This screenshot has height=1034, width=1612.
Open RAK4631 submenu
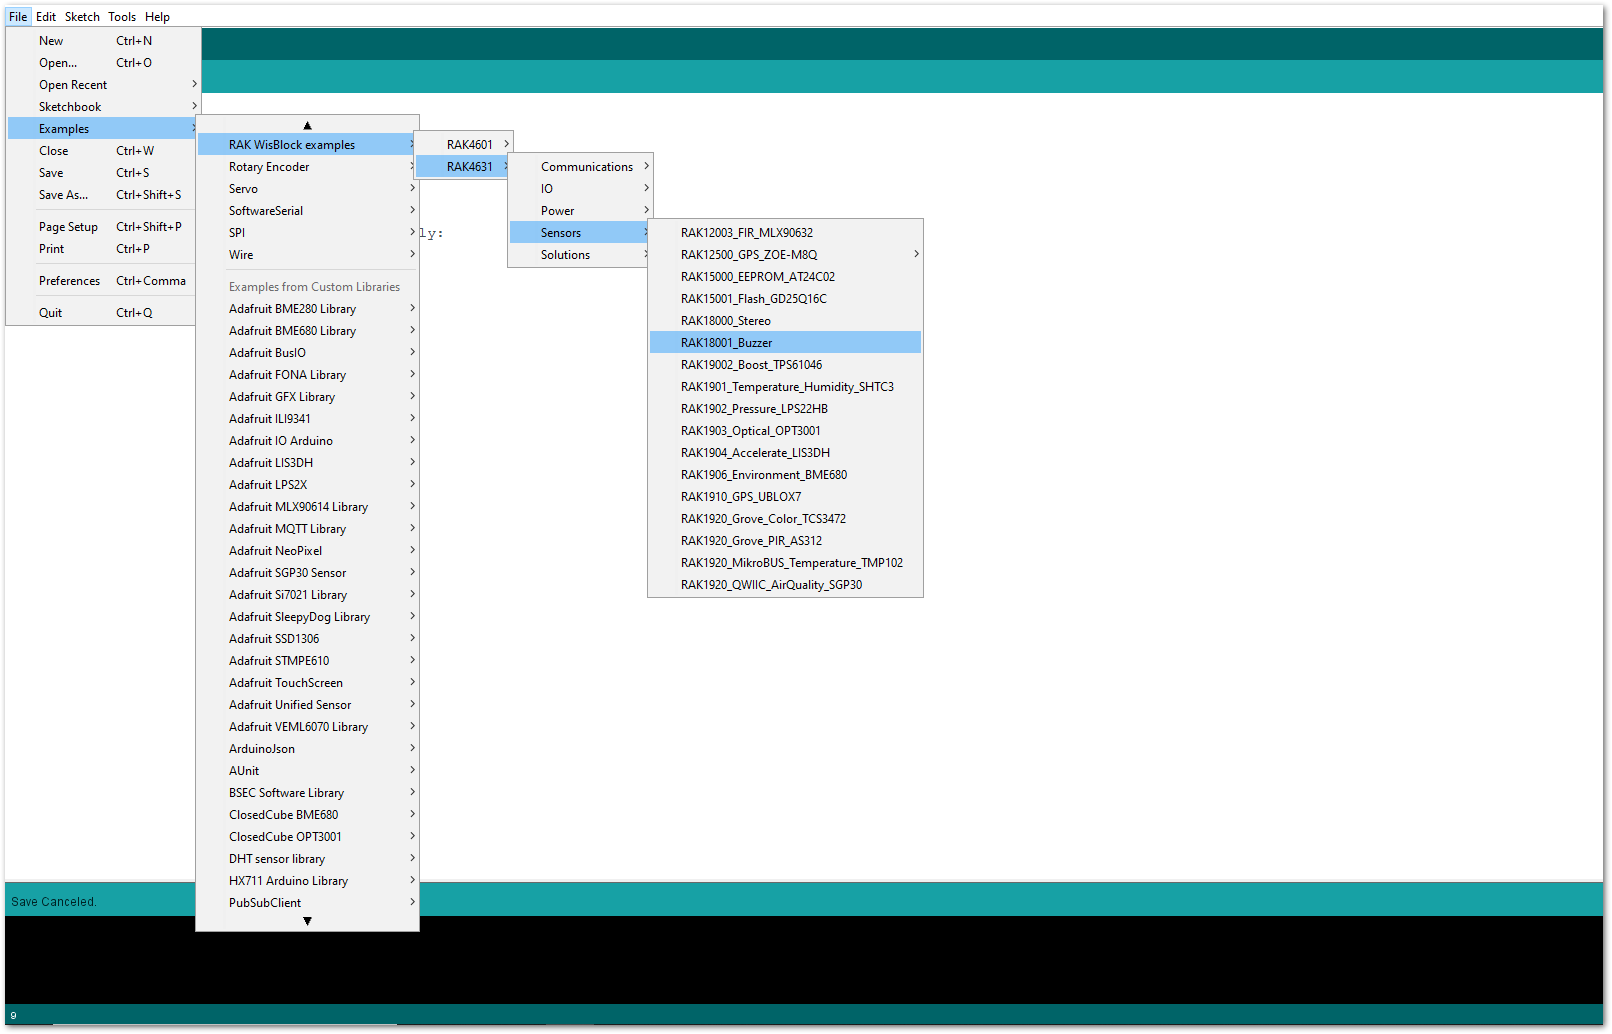tap(464, 167)
